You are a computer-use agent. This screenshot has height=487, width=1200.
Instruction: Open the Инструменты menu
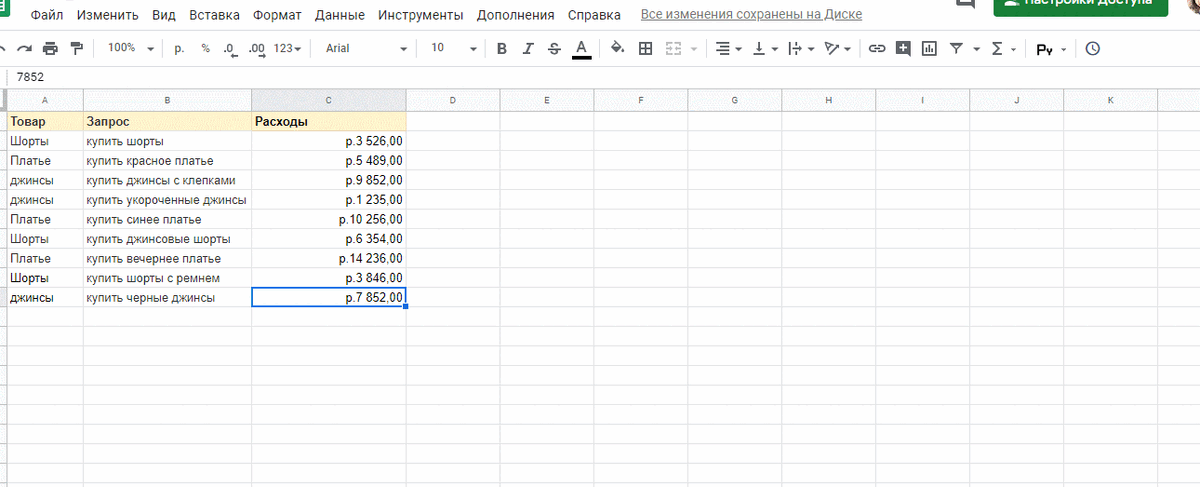pyautogui.click(x=421, y=15)
